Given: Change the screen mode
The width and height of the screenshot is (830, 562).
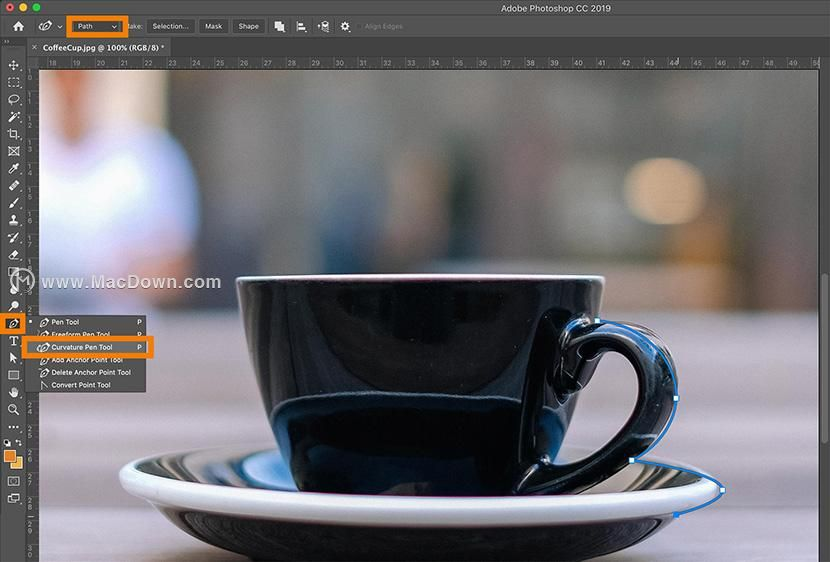Looking at the screenshot, I should (14, 498).
